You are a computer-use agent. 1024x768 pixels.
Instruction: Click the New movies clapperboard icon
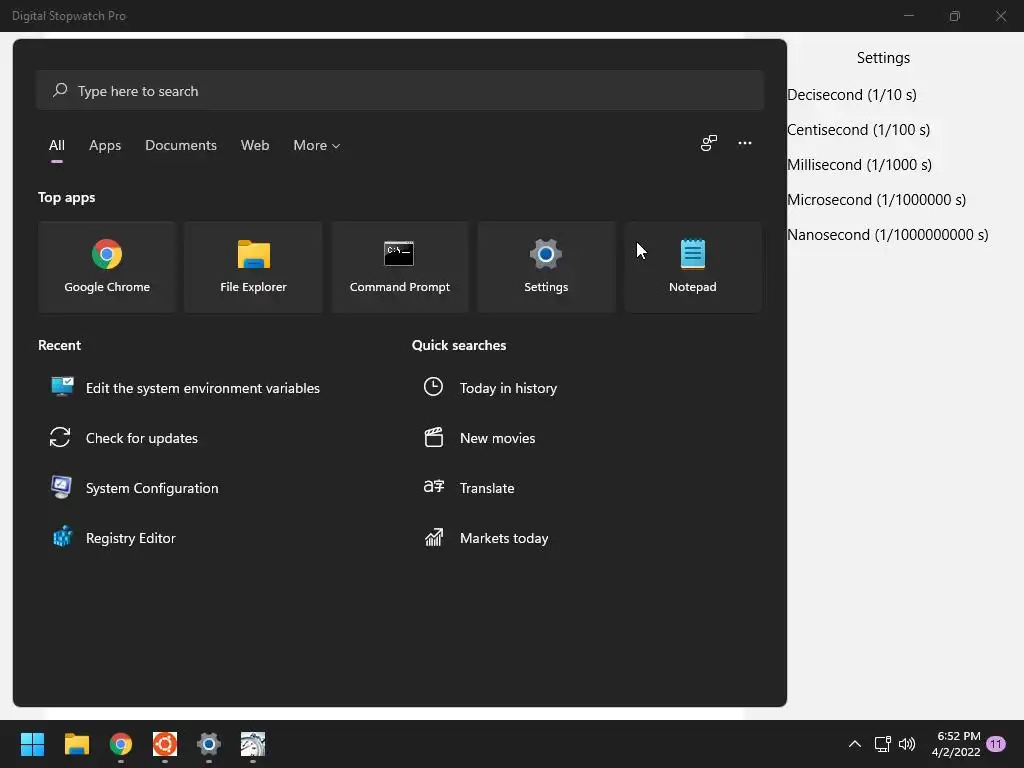(x=434, y=437)
